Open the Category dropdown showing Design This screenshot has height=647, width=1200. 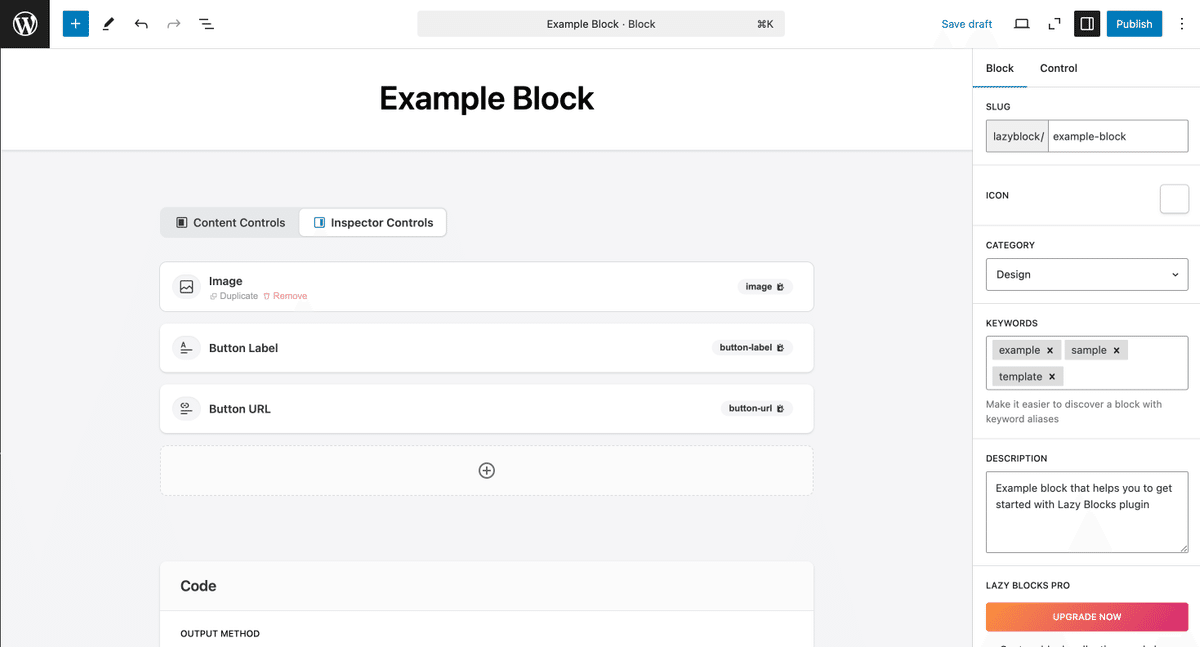click(x=1087, y=274)
